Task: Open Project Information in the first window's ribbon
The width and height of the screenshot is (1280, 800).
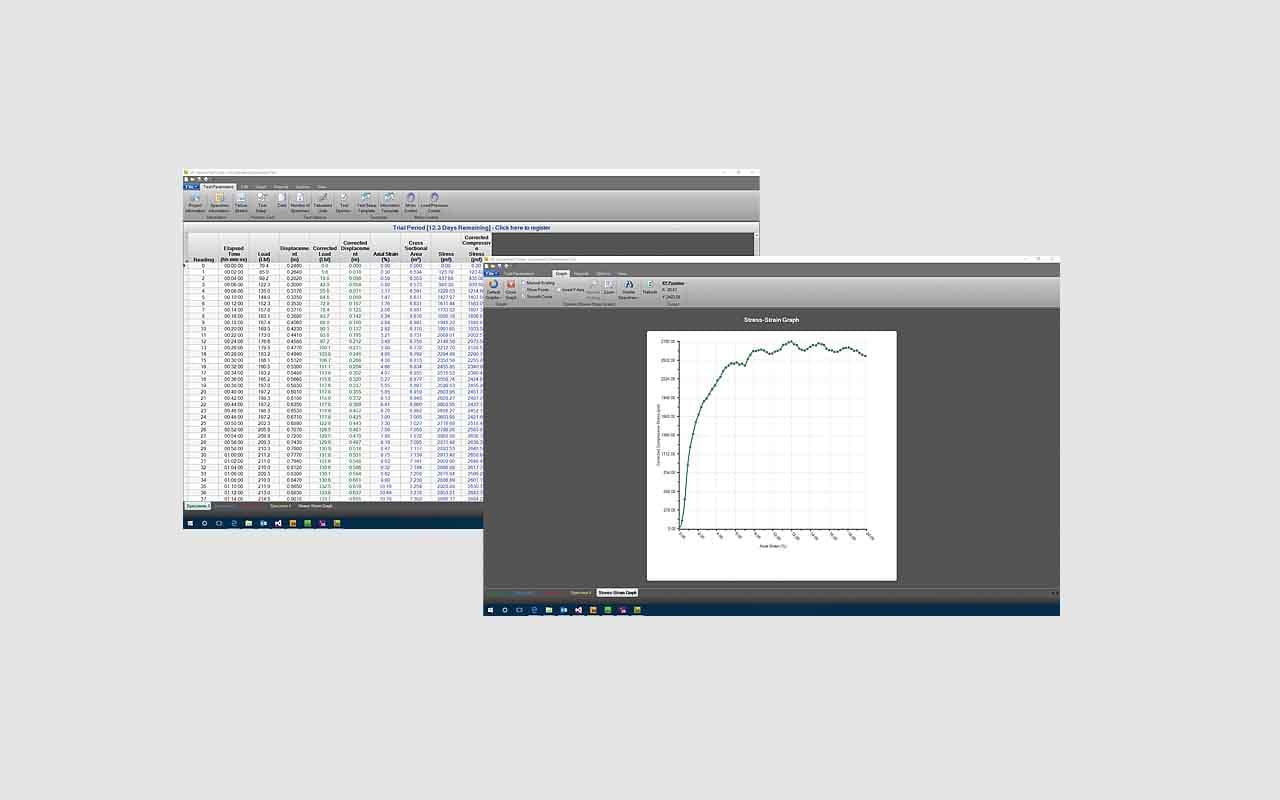Action: point(195,203)
